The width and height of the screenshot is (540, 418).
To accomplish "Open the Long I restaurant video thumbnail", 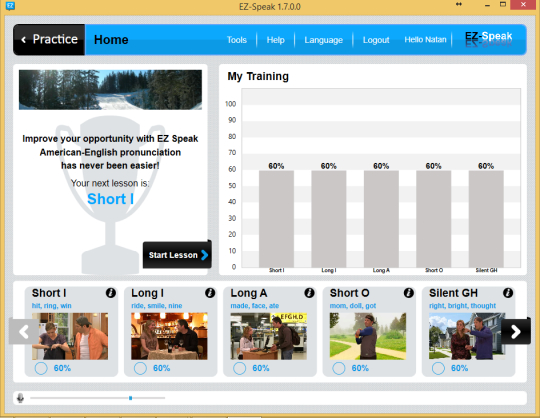I will [x=169, y=336].
